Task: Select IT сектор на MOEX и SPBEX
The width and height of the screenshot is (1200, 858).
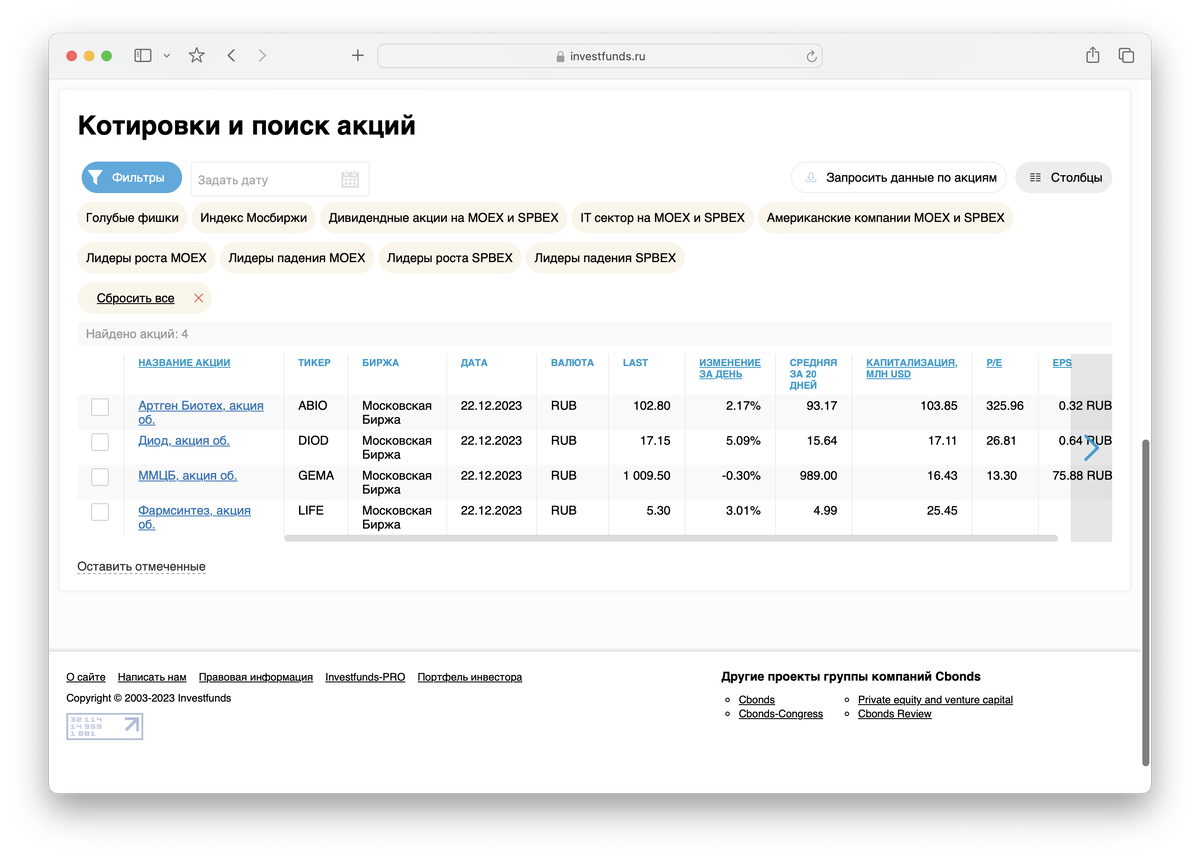Action: [663, 217]
